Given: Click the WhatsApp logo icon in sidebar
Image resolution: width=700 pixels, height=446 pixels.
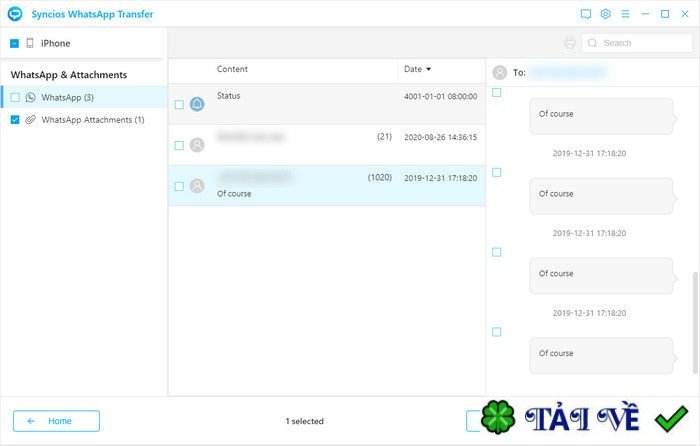Looking at the screenshot, I should tap(30, 97).
